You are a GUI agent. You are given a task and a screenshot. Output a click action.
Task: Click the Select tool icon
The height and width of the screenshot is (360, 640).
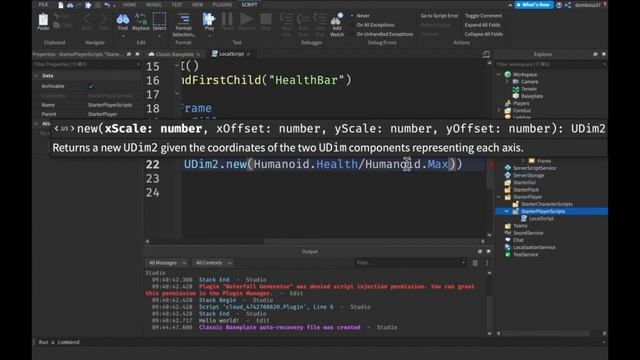coord(159,19)
